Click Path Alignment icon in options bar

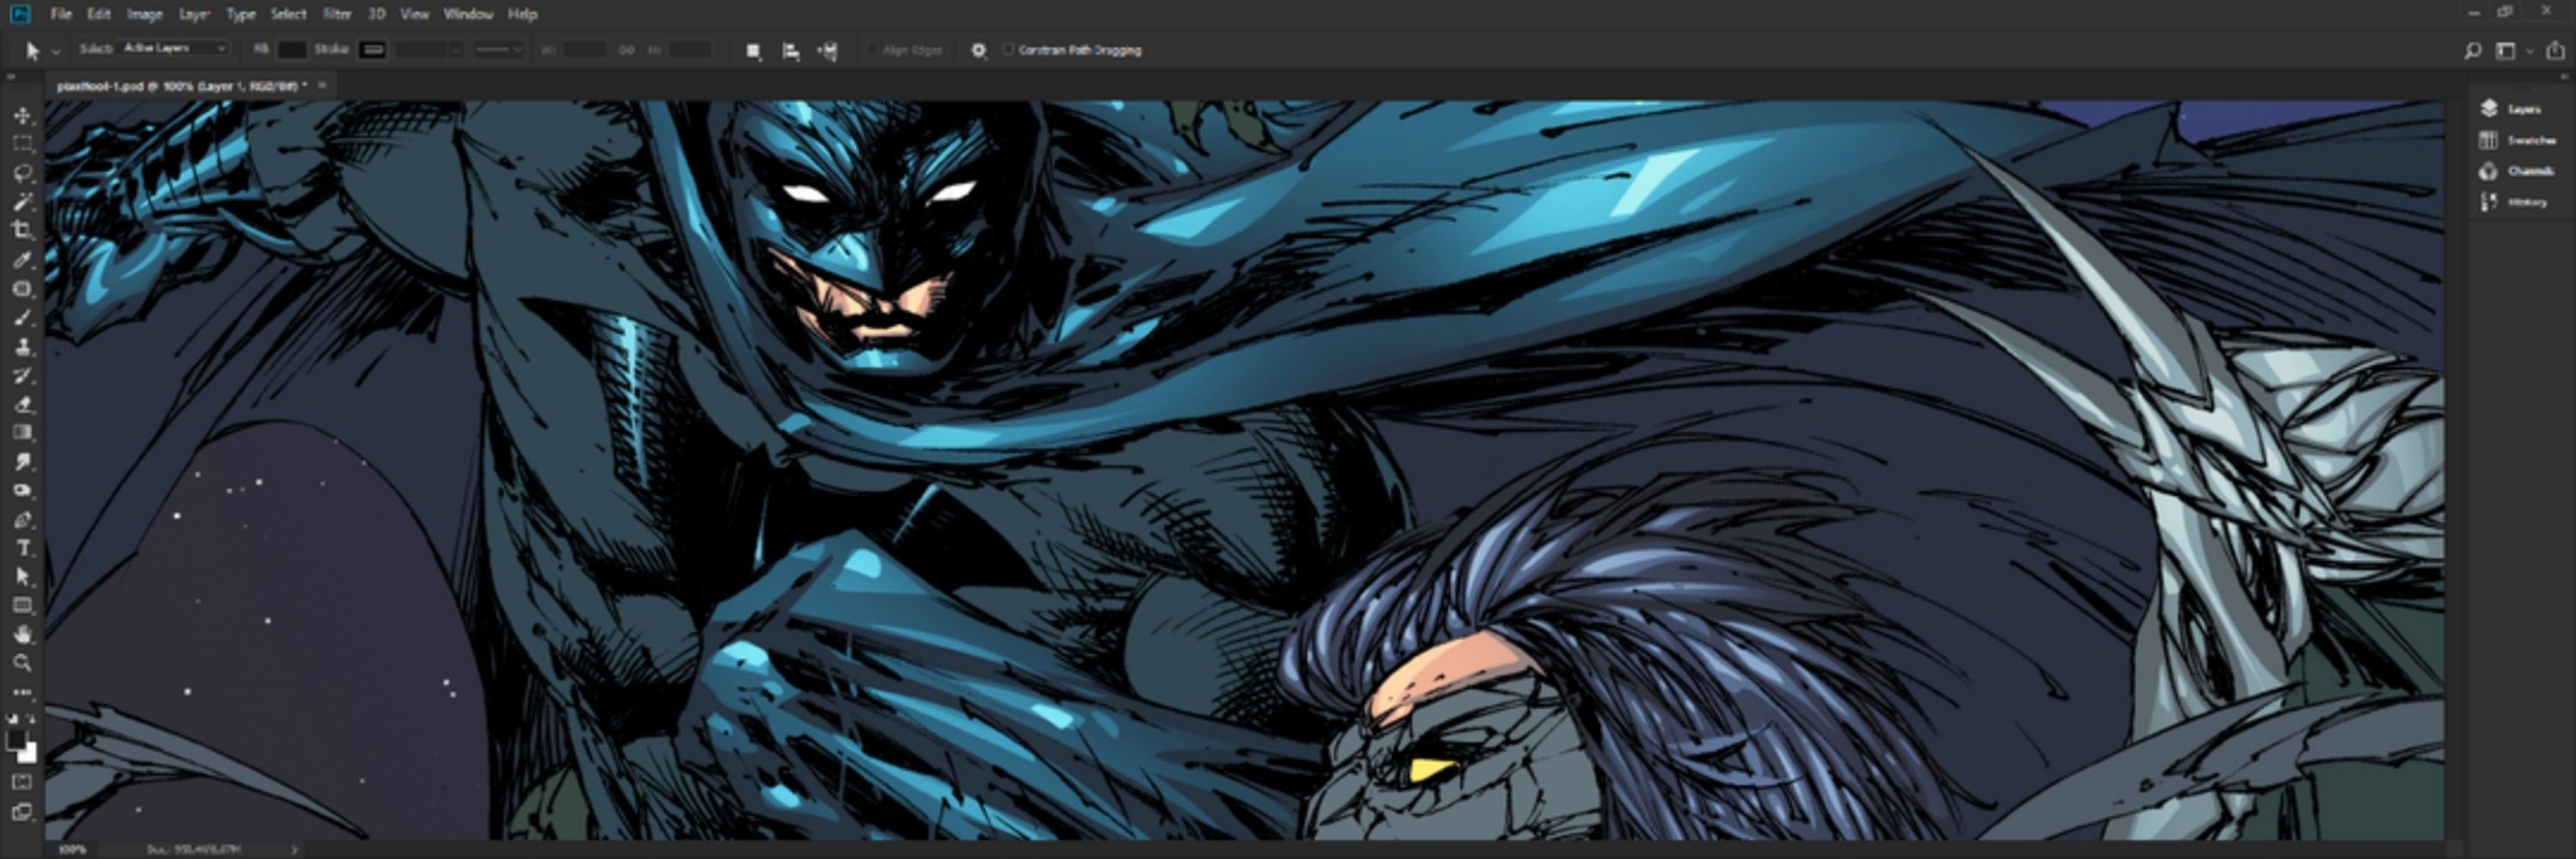(x=790, y=50)
